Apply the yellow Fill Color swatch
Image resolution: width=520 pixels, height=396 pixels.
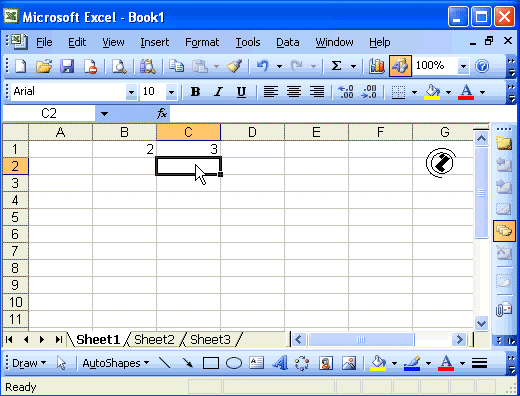(x=432, y=92)
